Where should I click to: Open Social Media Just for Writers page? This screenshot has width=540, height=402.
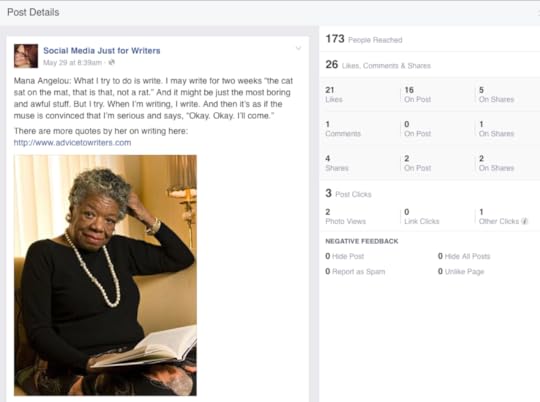[x=102, y=51]
